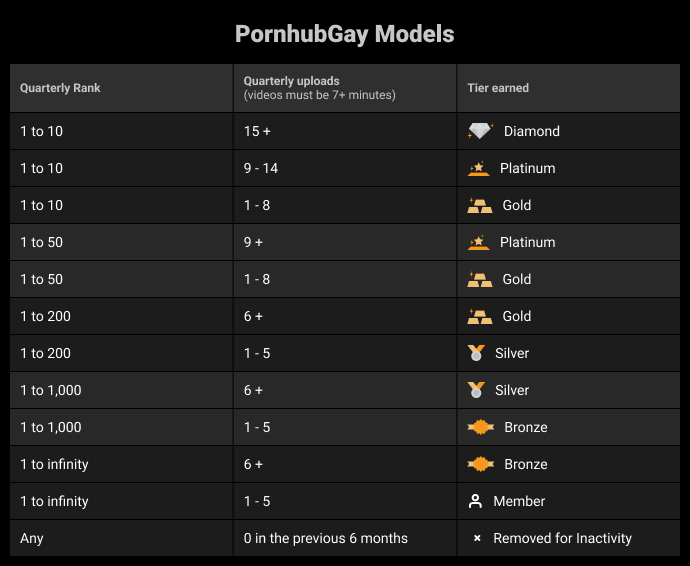Click the '0 in the previous 6 months' cell
This screenshot has height=566, width=690.
[326, 538]
